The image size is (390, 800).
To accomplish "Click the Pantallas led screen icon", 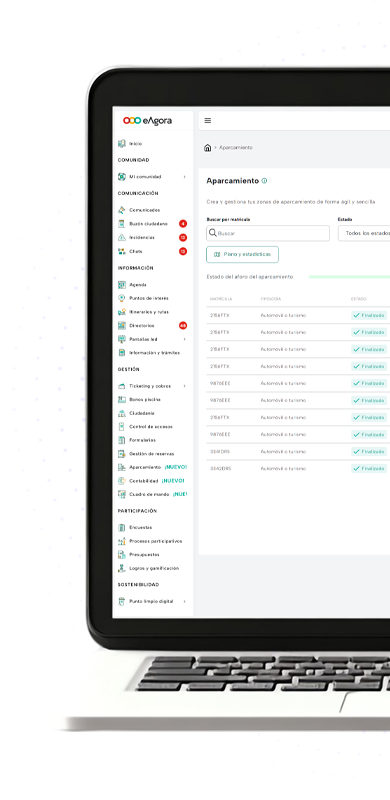I will [x=121, y=339].
